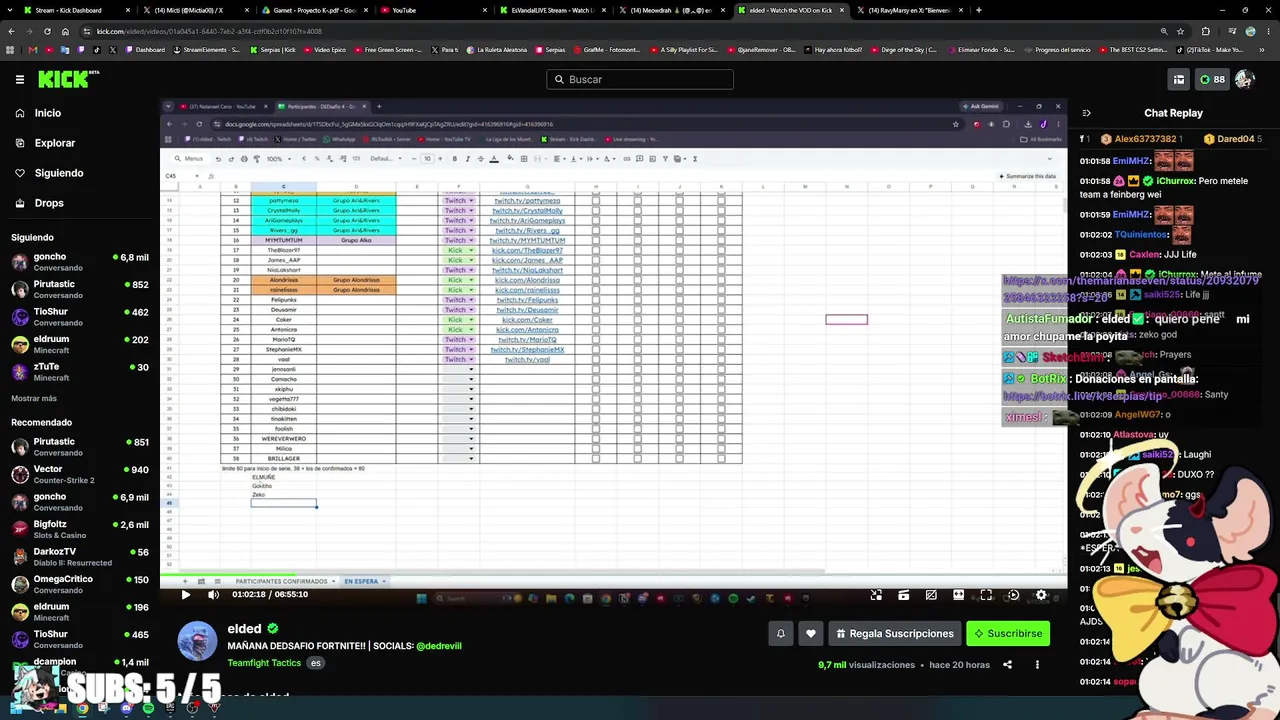Play the VOD video
The width and height of the screenshot is (1280, 720).
pyautogui.click(x=185, y=594)
